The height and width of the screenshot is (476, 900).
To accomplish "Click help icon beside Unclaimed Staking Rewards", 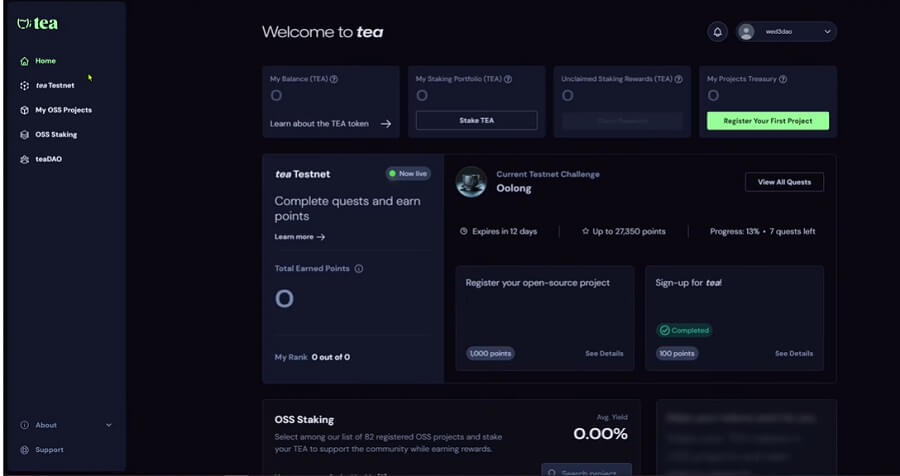I will [x=678, y=79].
